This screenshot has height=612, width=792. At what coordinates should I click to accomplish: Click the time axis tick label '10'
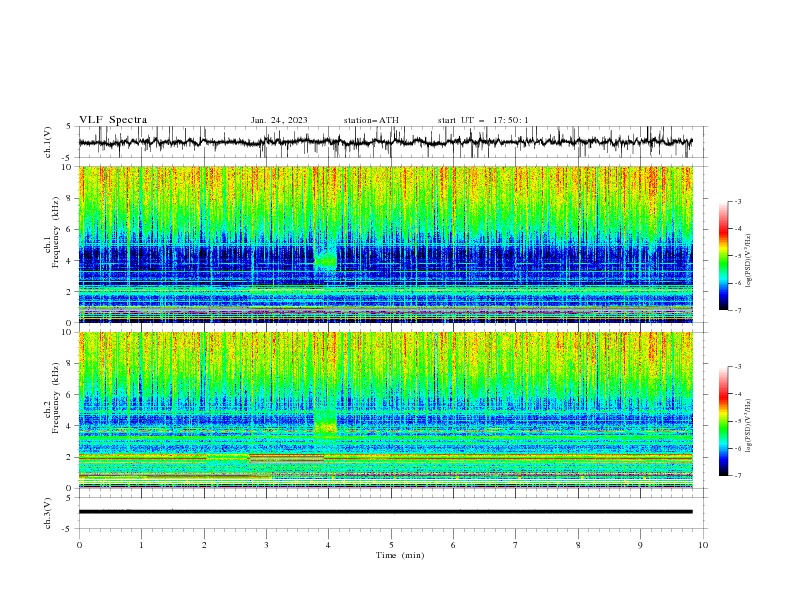tap(703, 545)
